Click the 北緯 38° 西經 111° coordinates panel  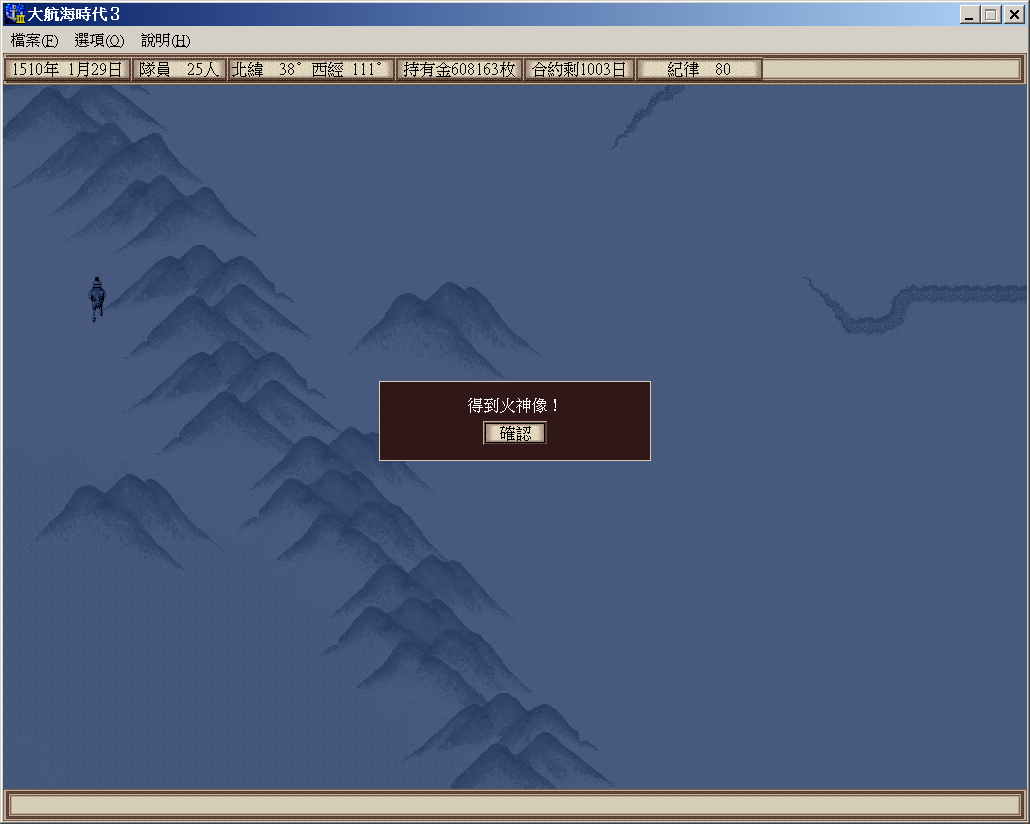(x=309, y=70)
